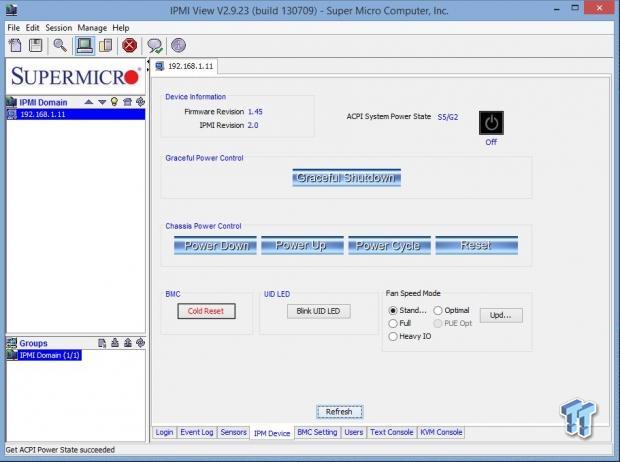
Task: Click the yellow copy pages toolbar icon
Action: [106, 45]
